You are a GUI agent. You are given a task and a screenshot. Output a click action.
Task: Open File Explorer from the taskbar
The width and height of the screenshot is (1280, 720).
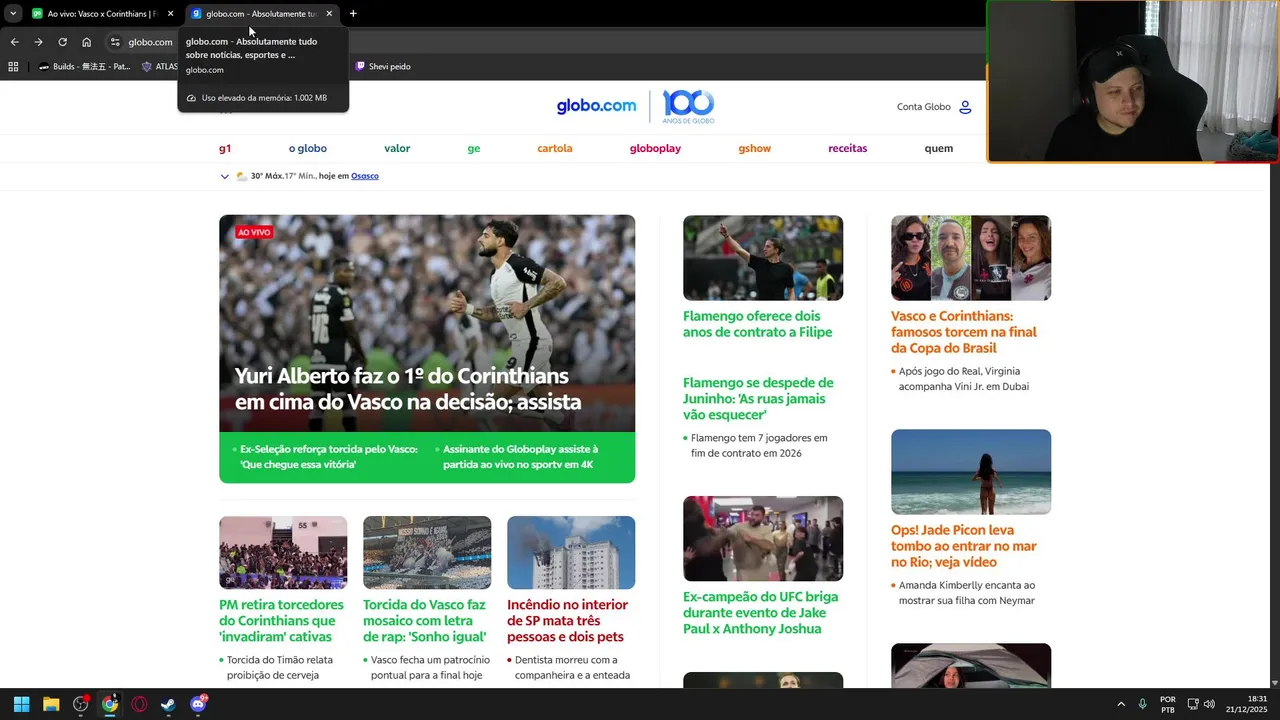pos(51,704)
